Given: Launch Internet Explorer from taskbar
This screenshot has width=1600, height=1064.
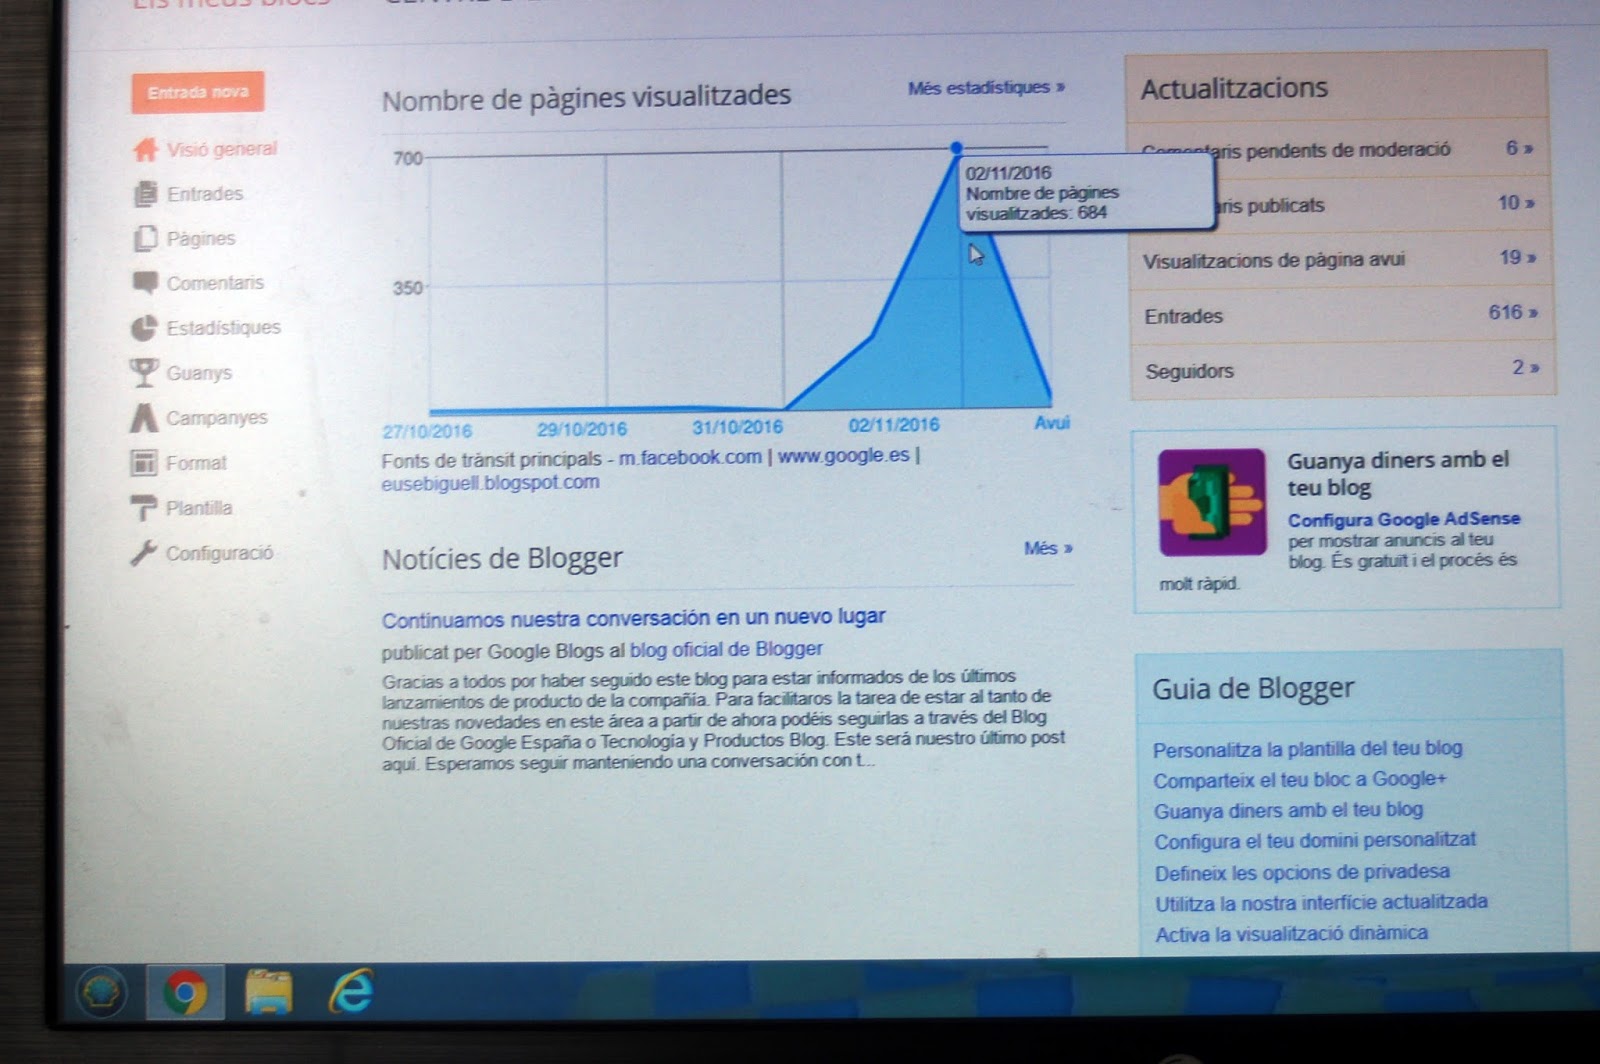Looking at the screenshot, I should 351,992.
